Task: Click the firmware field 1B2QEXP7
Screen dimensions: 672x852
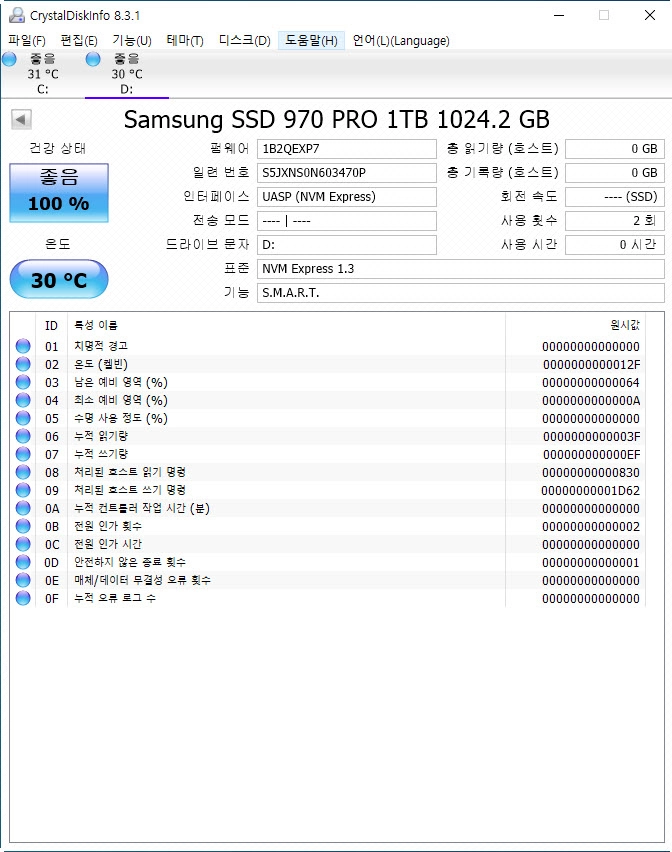Action: pyautogui.click(x=347, y=149)
